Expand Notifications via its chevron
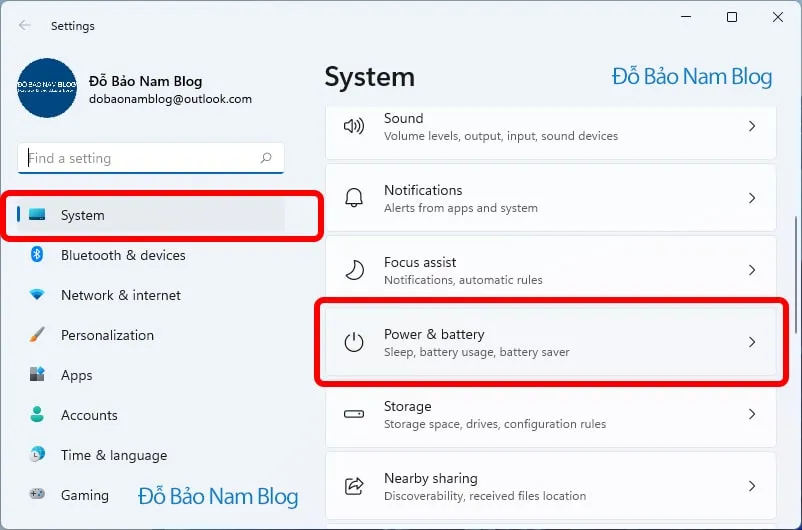 [752, 198]
